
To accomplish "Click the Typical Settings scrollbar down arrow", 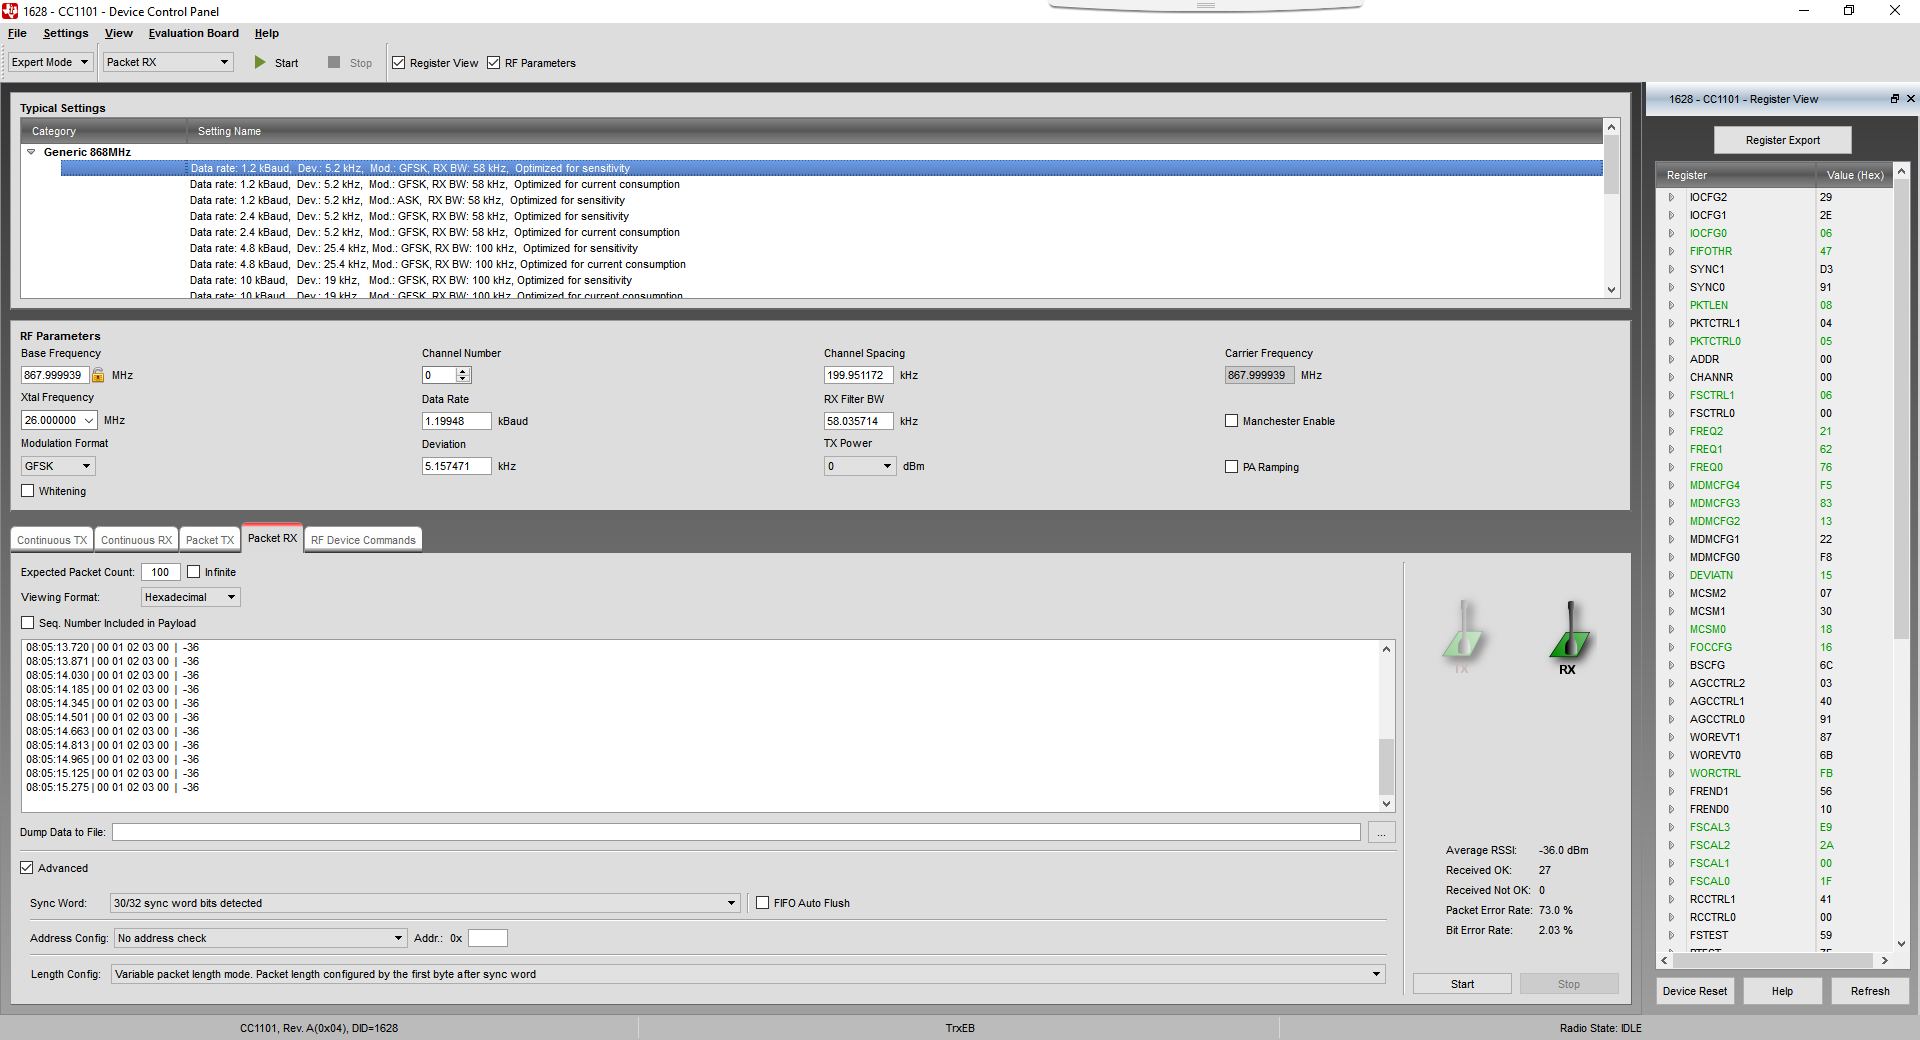I will tap(1611, 289).
